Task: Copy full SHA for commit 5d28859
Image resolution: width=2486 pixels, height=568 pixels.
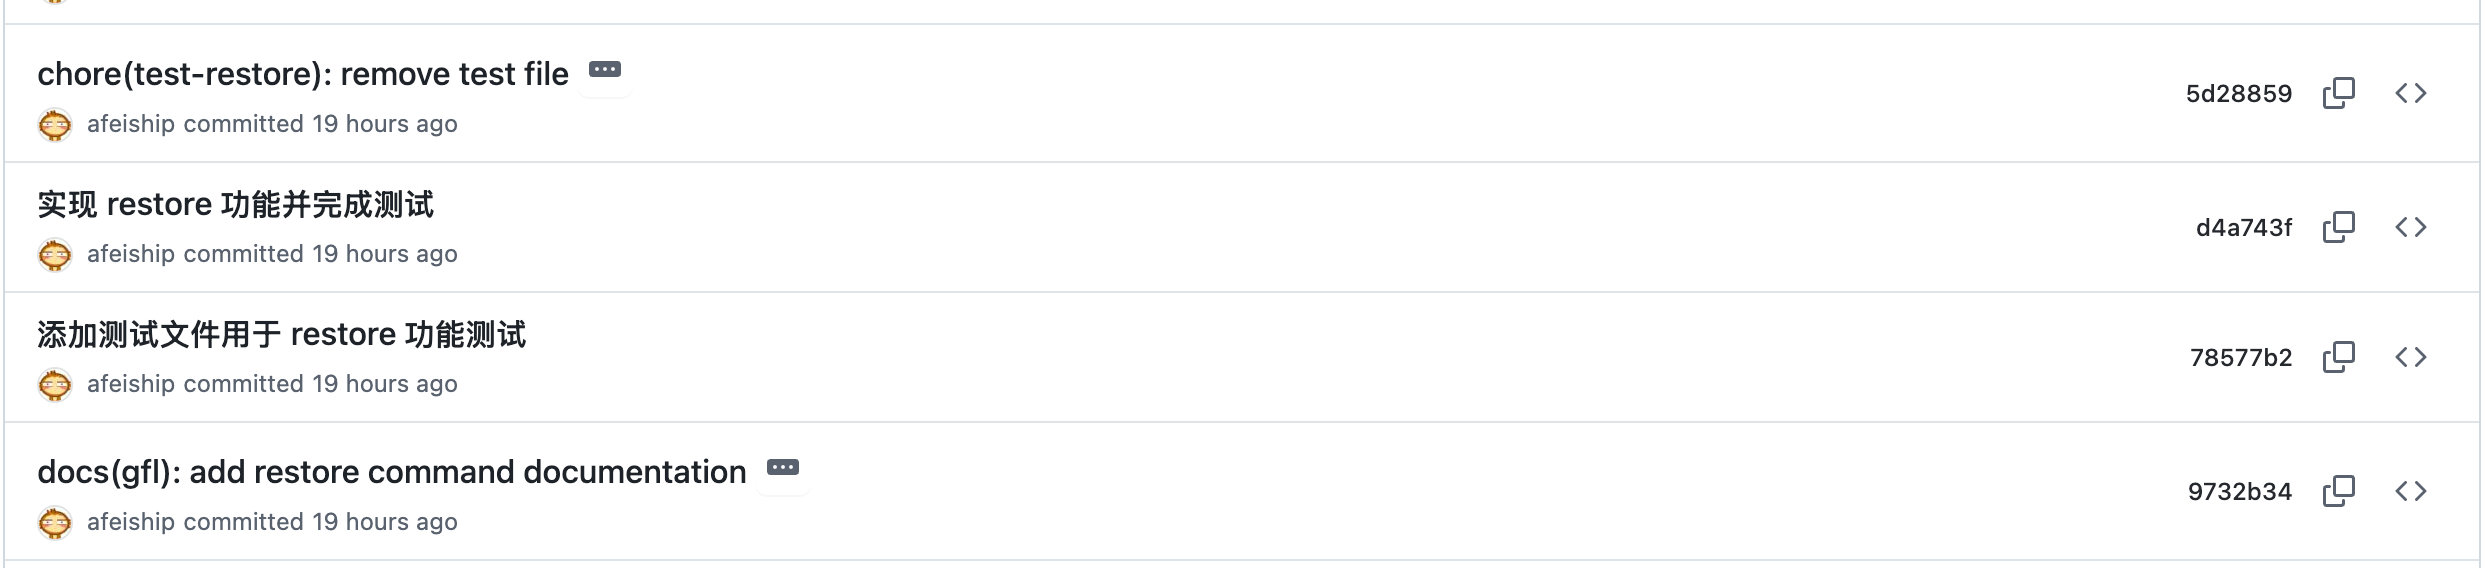Action: pos(2338,93)
